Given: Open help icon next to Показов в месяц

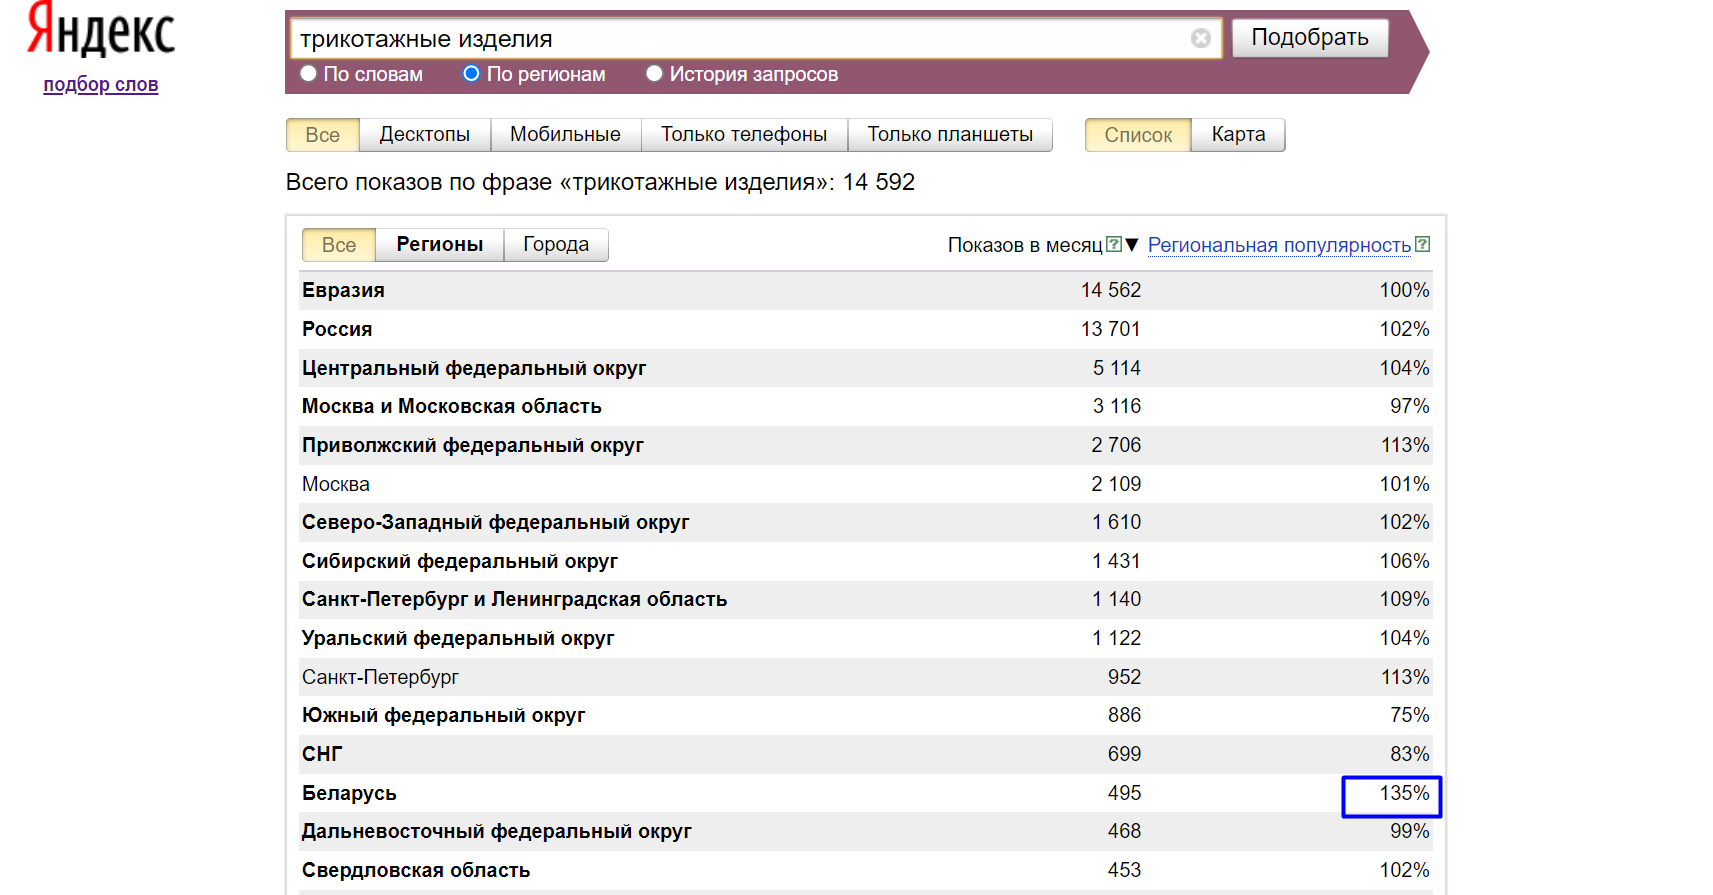Looking at the screenshot, I should tap(1114, 244).
